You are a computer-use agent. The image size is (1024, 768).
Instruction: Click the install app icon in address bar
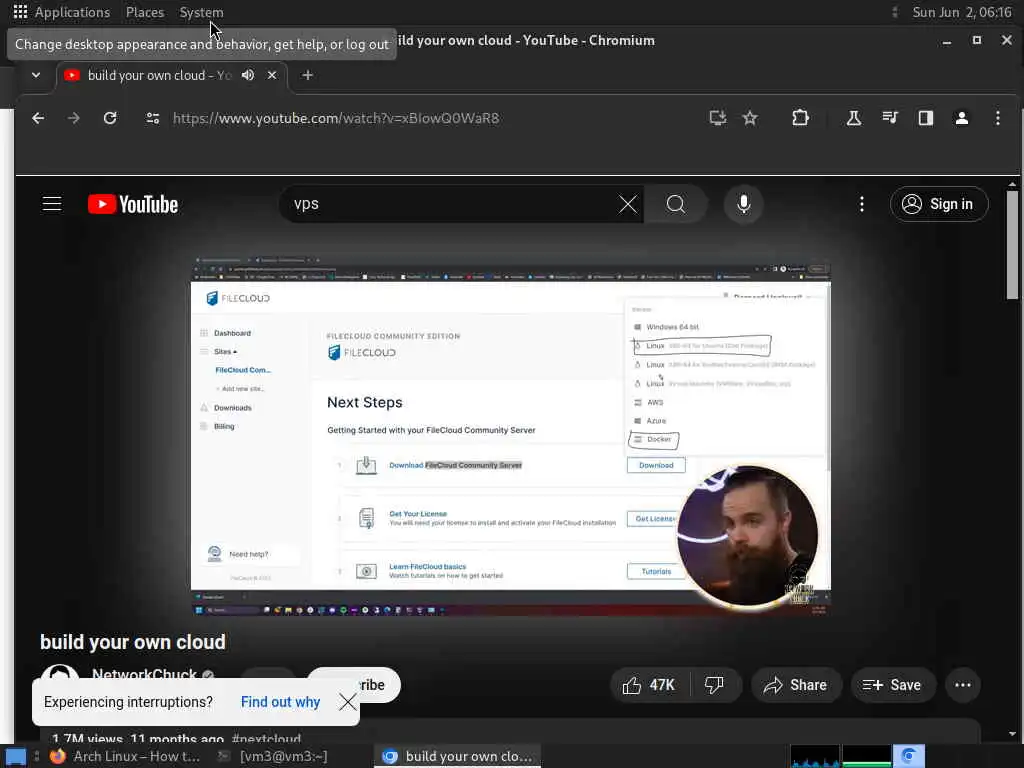pyautogui.click(x=718, y=118)
